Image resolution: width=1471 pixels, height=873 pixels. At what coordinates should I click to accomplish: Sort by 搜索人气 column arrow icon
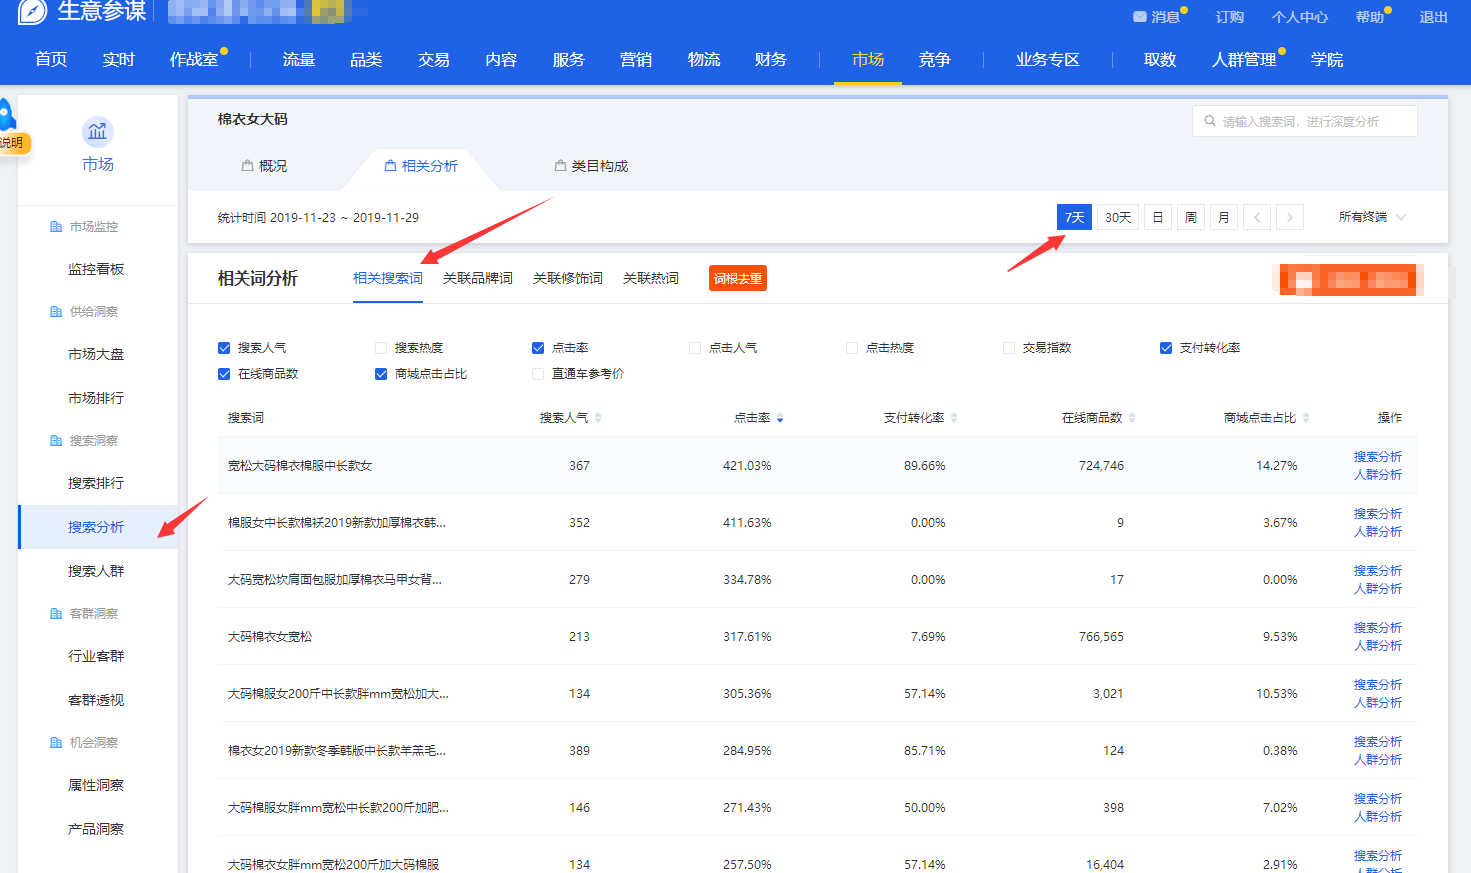pyautogui.click(x=598, y=418)
